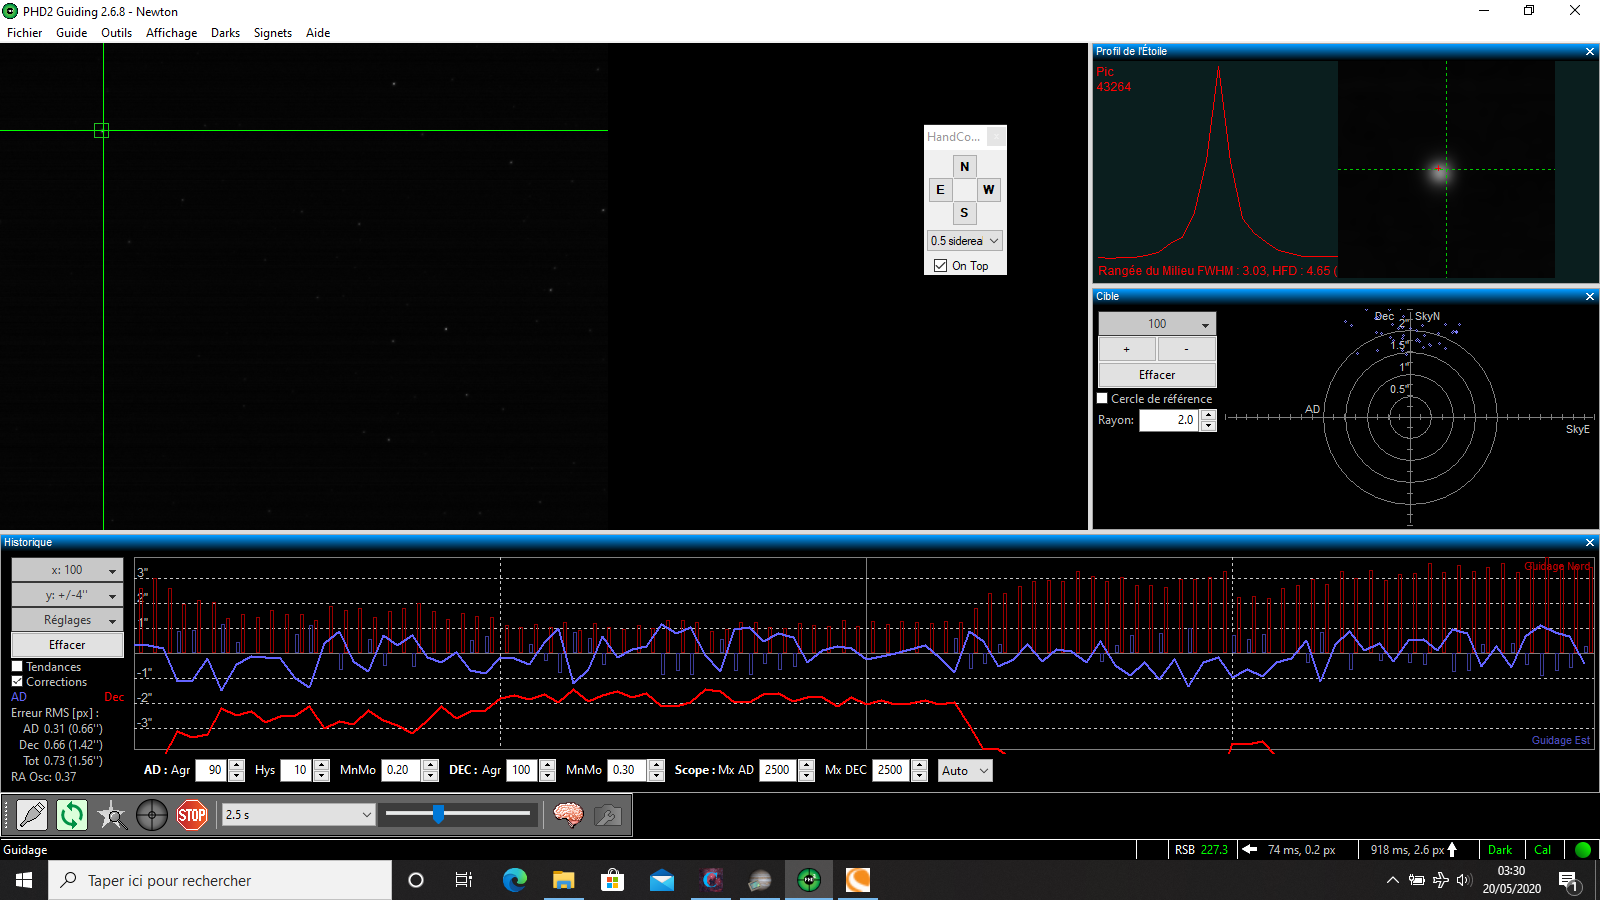
Task: Click the connect equipment USB icon
Action: pos(32,816)
